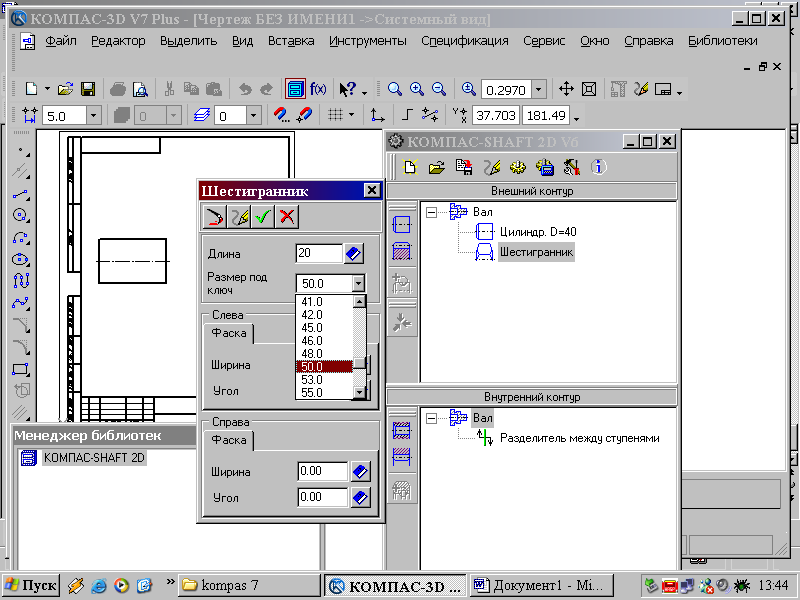Click notebook icon next to right Угол field
800x600 pixels.
click(360, 497)
